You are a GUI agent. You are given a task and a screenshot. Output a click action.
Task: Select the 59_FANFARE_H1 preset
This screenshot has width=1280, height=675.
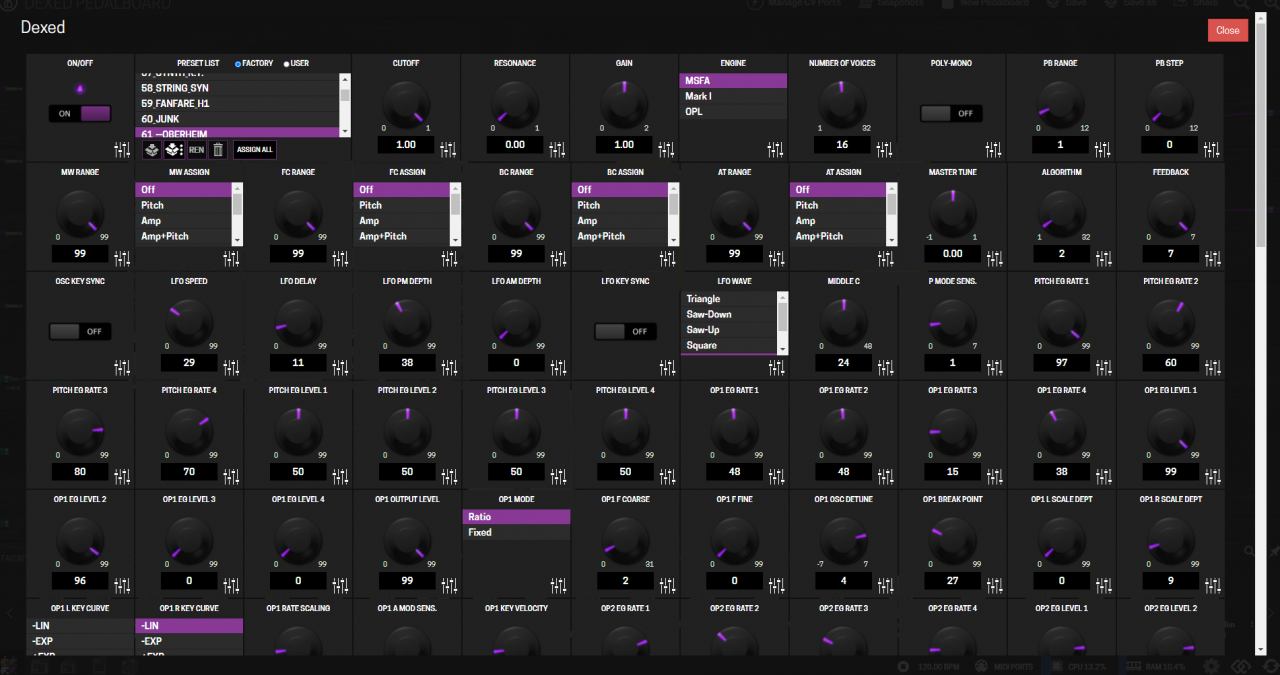238,103
